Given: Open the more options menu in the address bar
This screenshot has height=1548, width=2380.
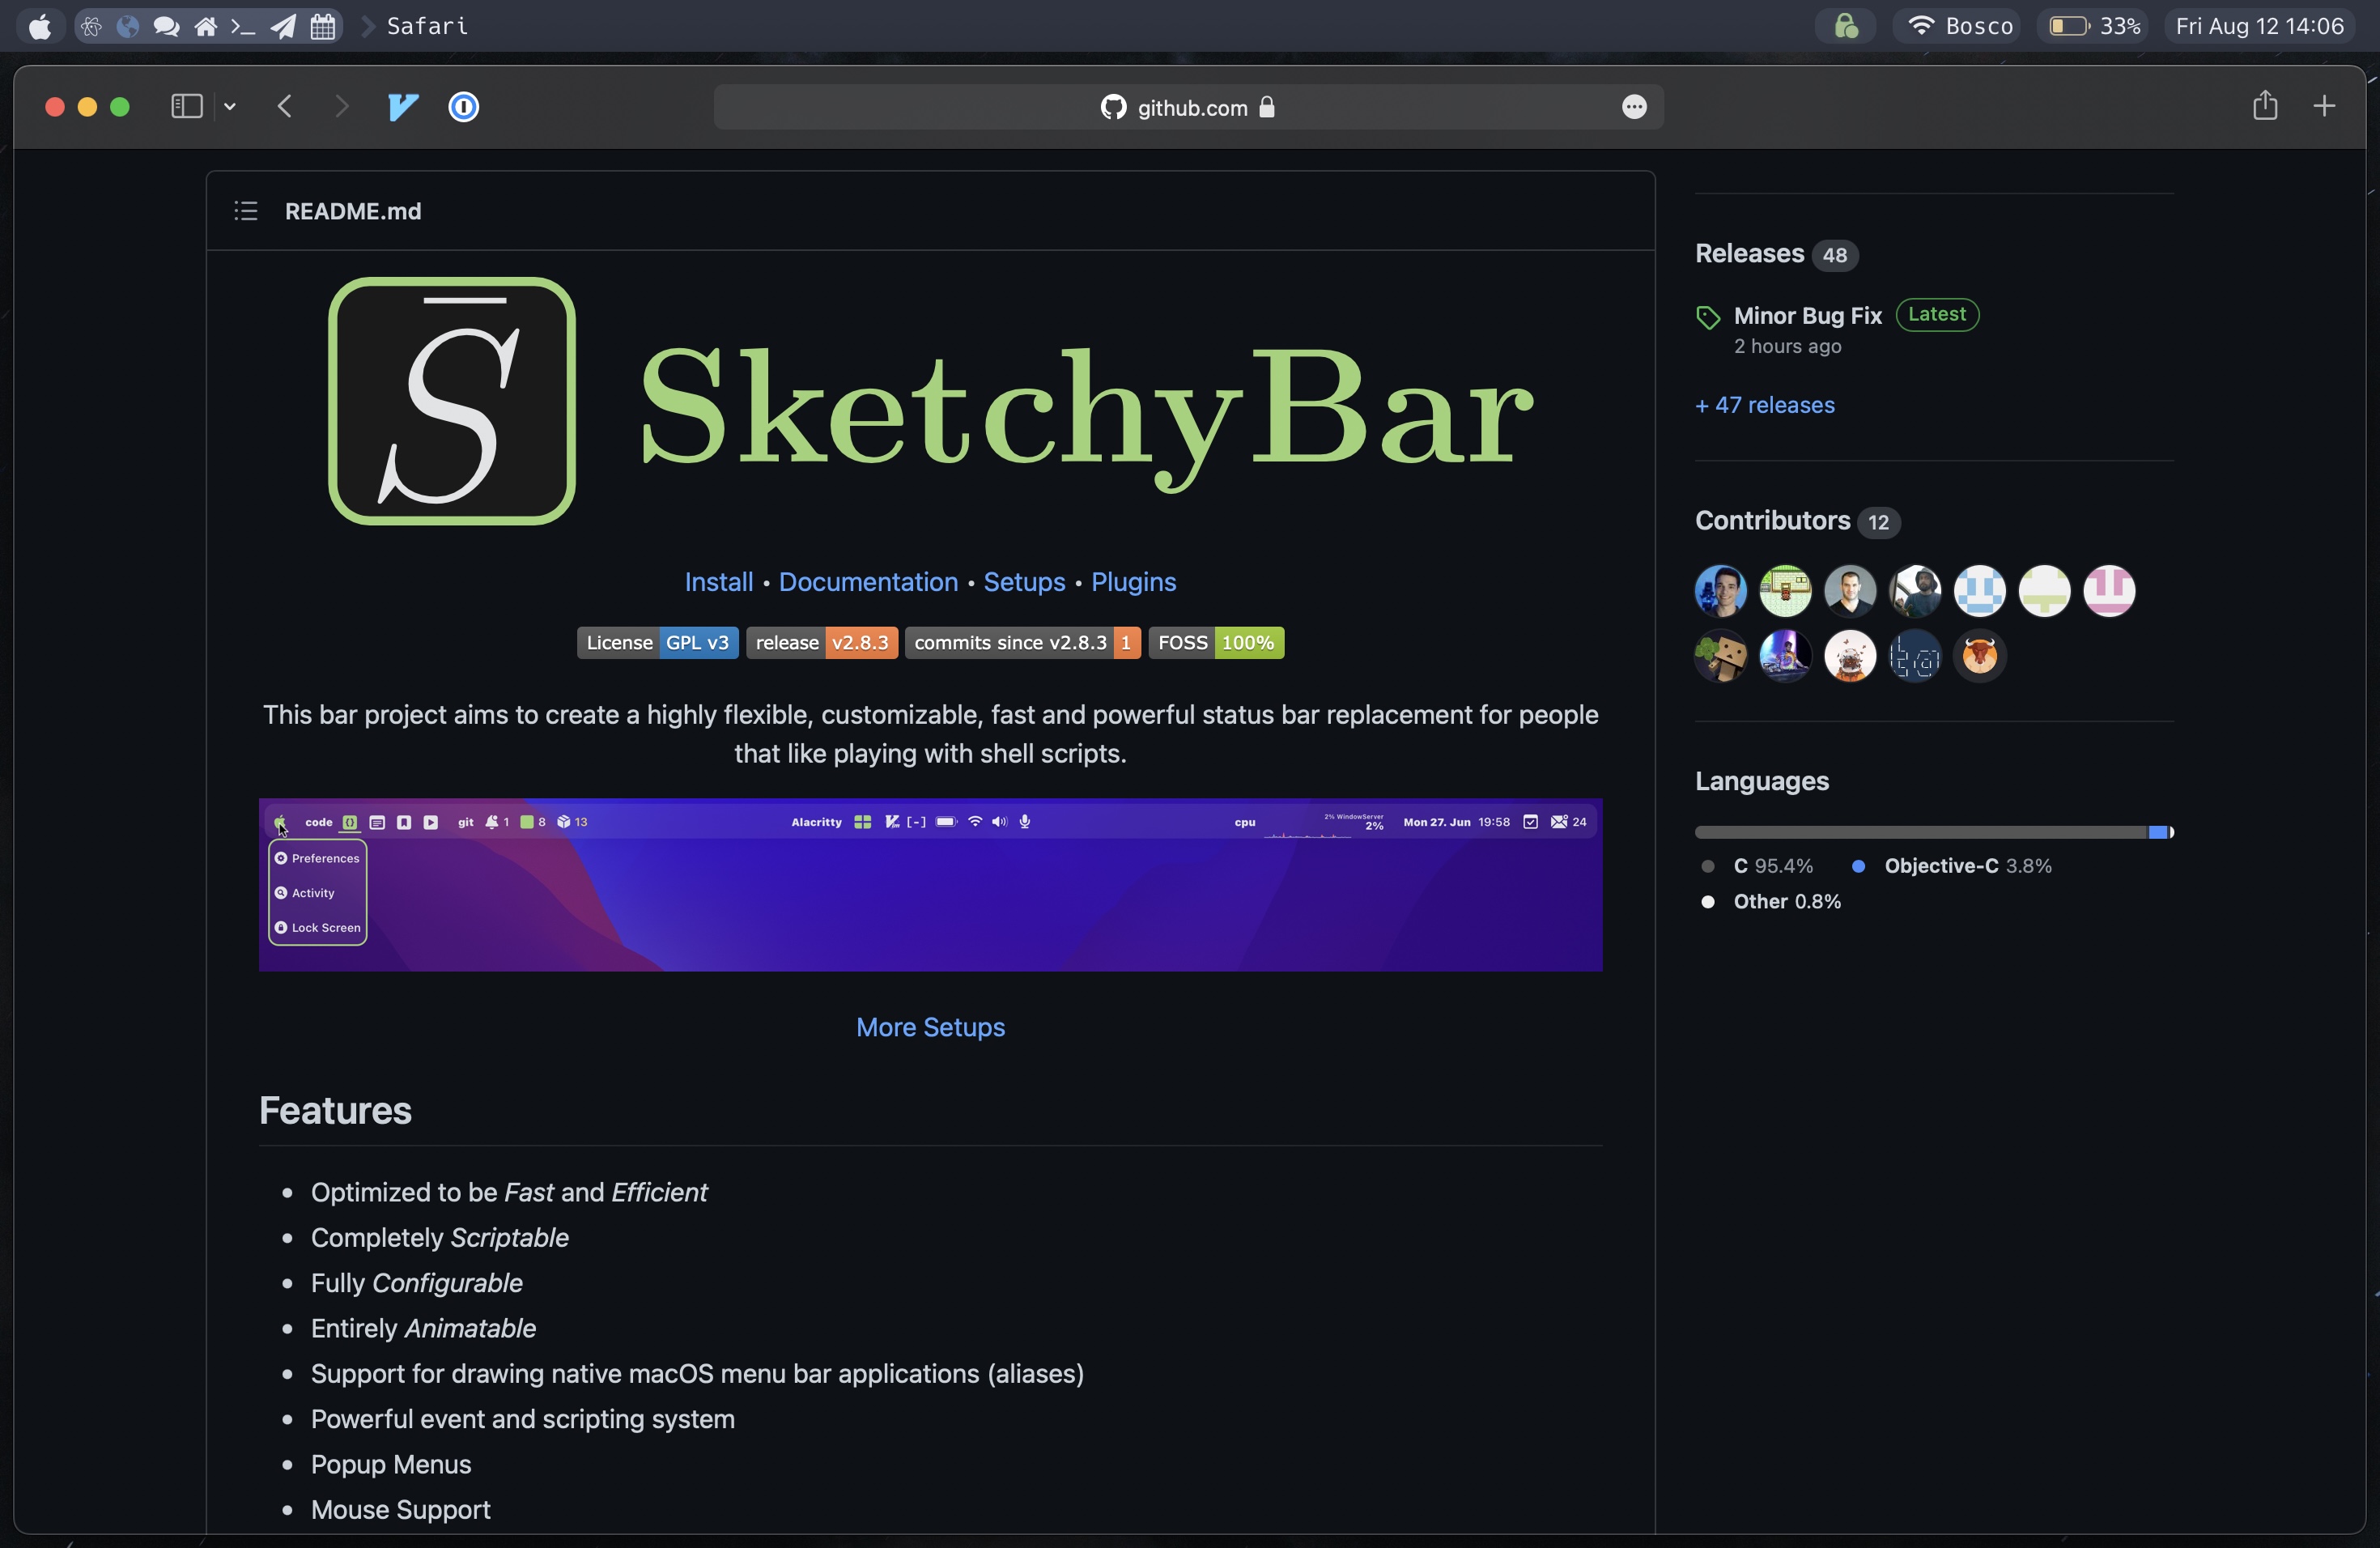Looking at the screenshot, I should [x=1634, y=107].
